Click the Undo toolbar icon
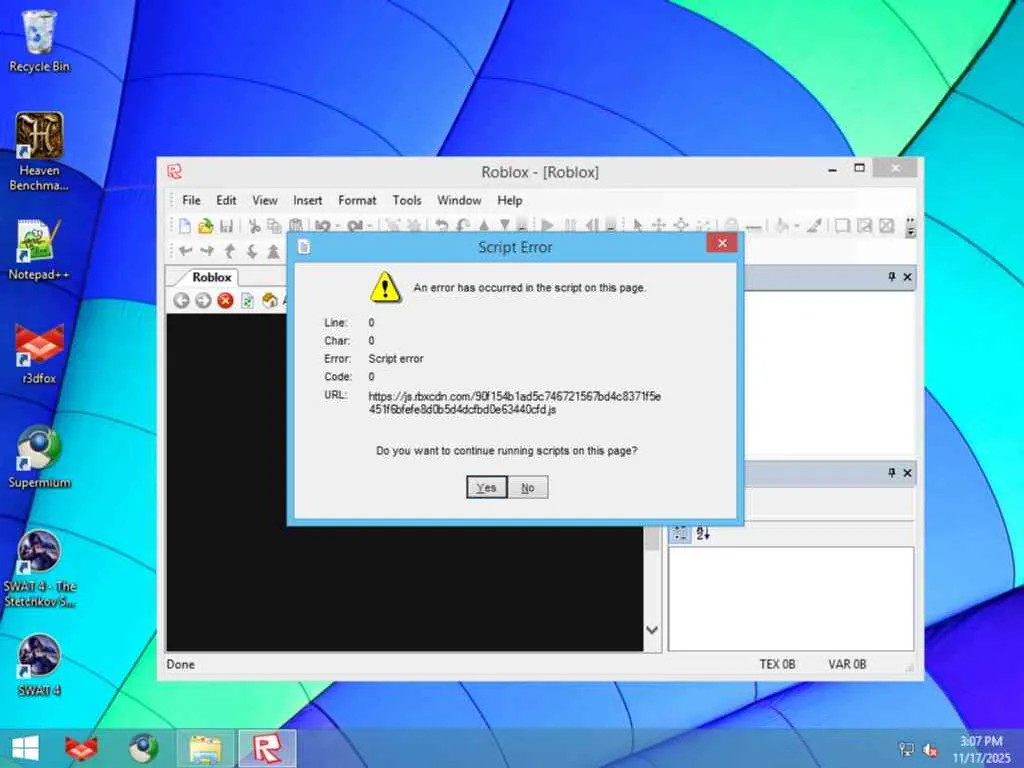Image resolution: width=1024 pixels, height=768 pixels. coord(323,226)
